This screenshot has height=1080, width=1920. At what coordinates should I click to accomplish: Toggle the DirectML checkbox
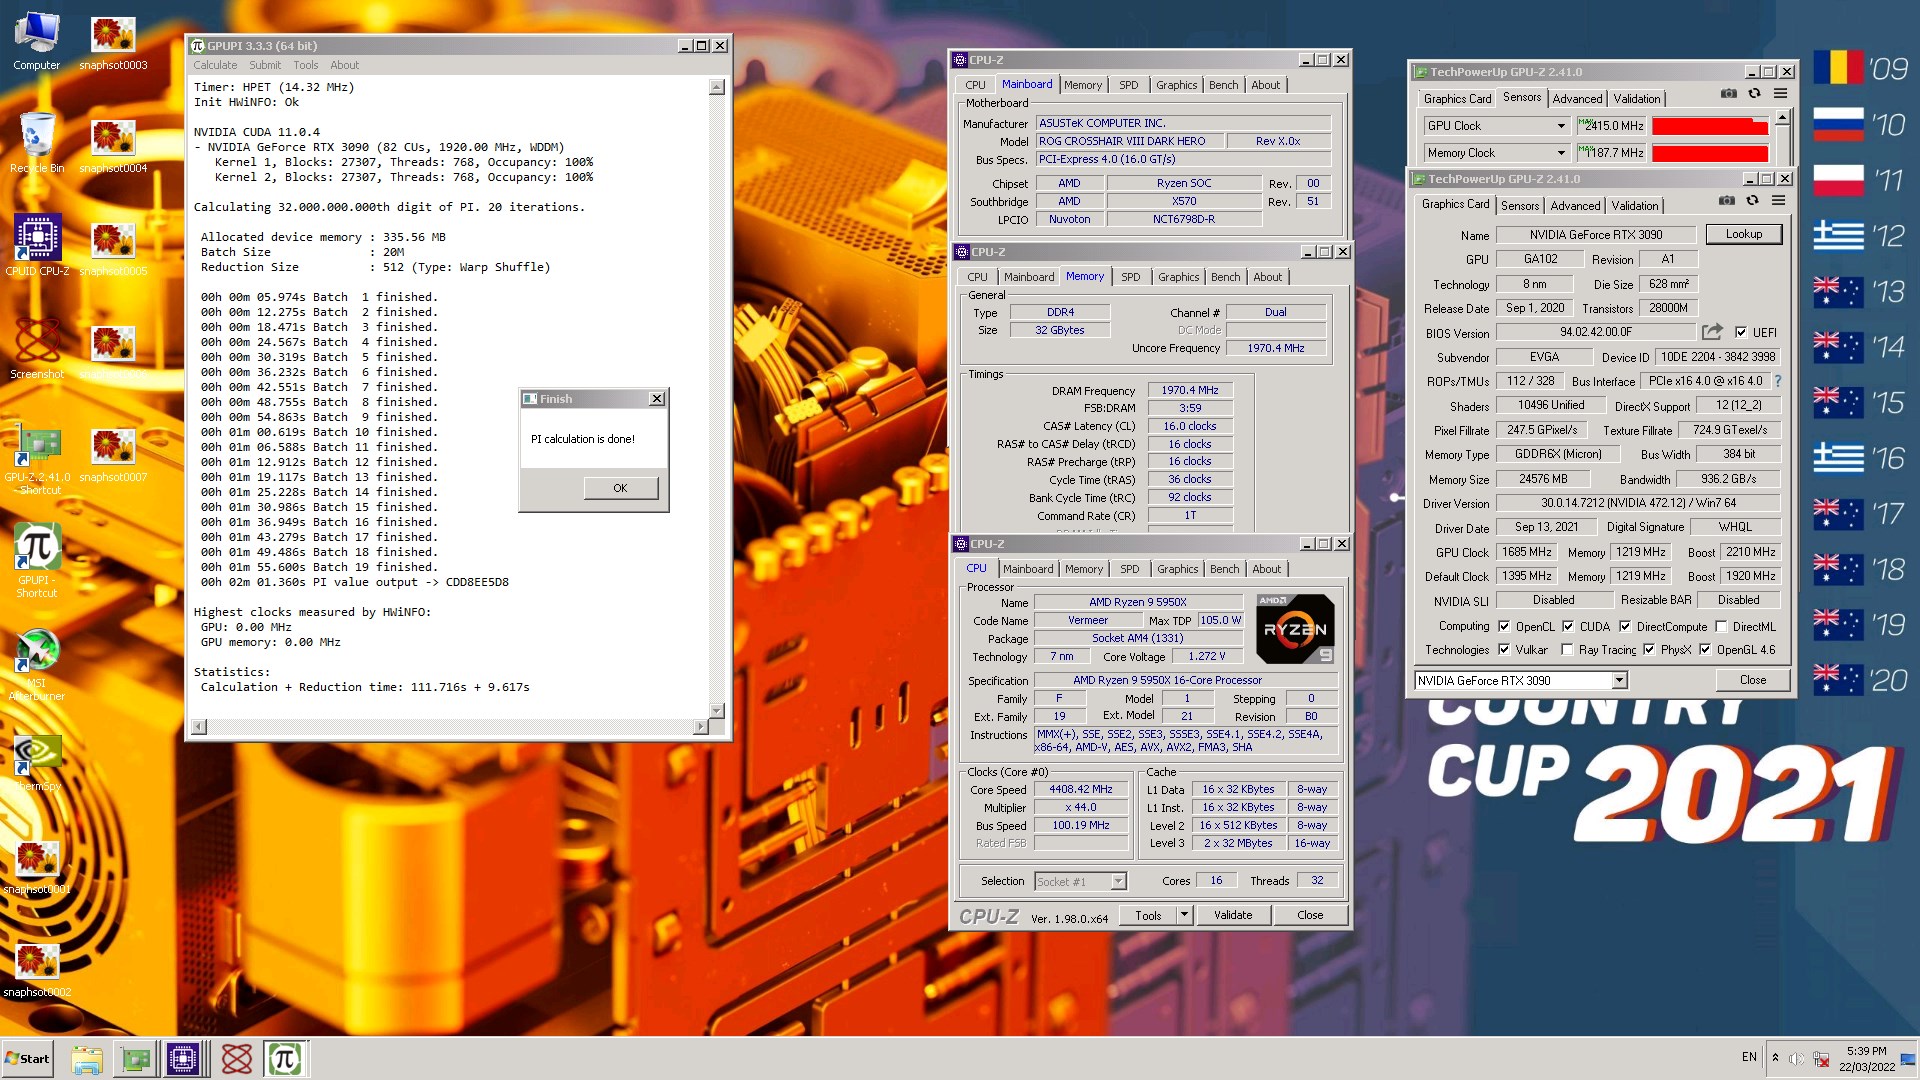coord(1721,627)
